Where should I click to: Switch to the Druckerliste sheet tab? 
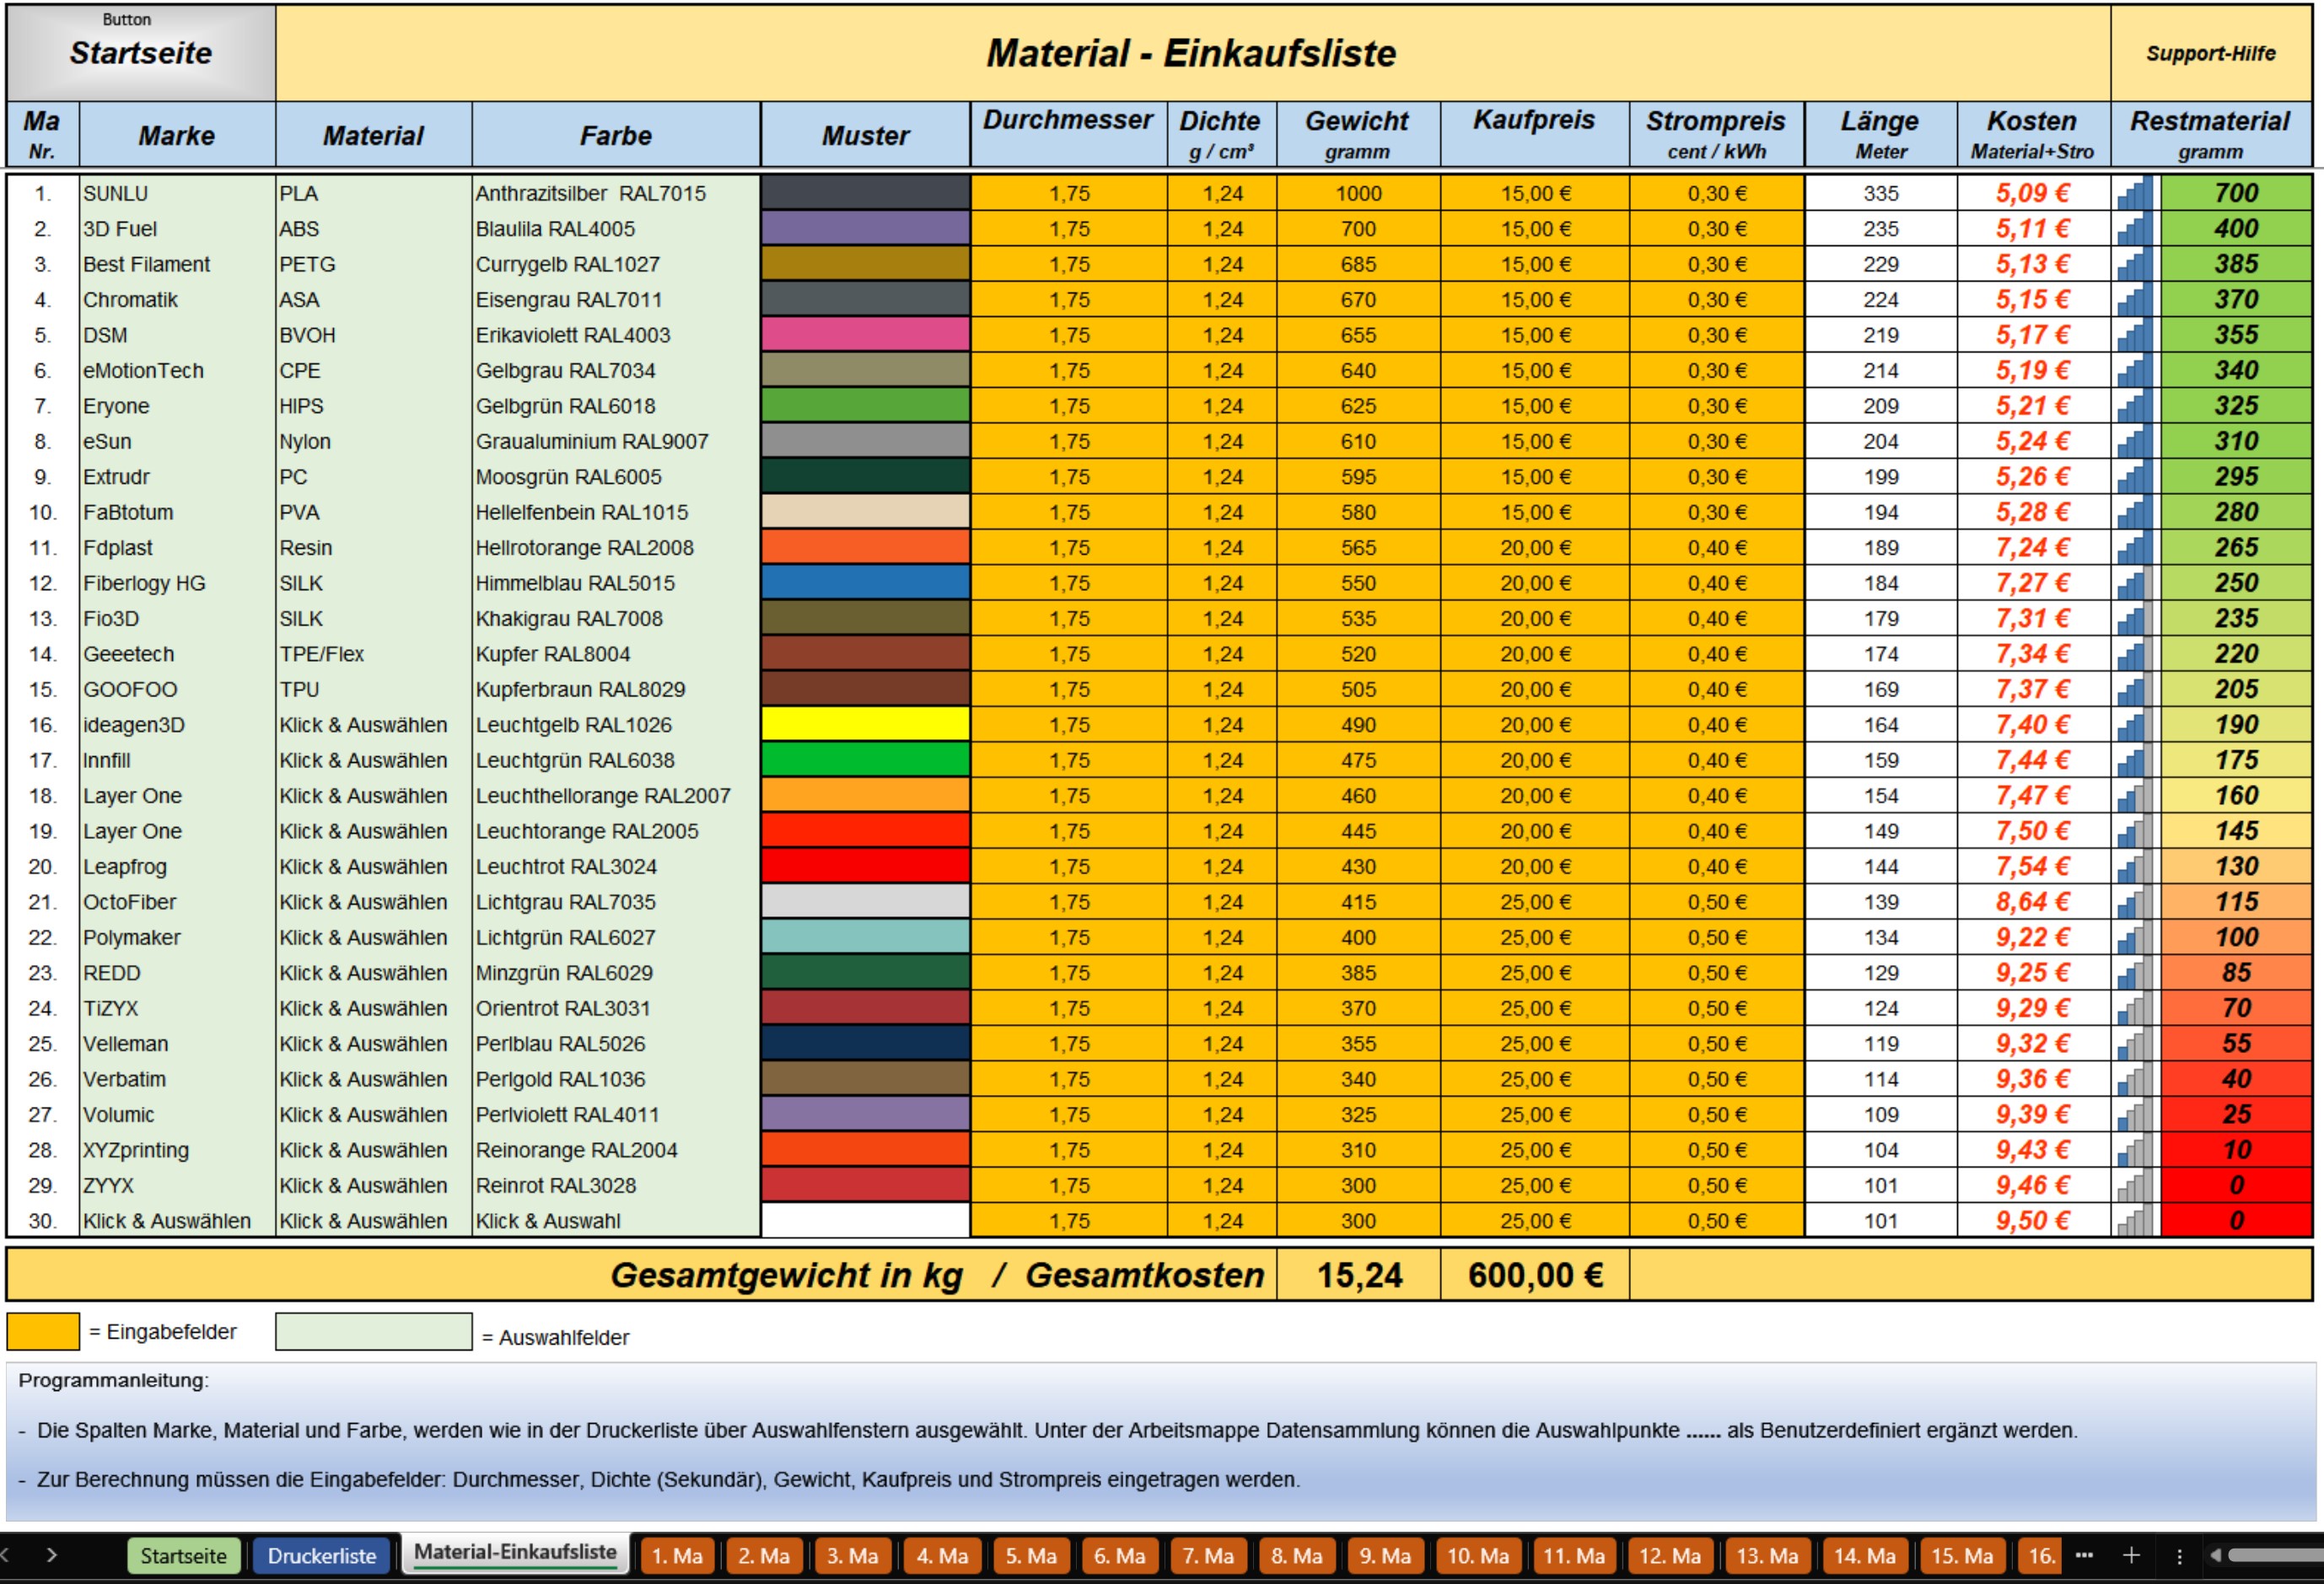click(321, 1555)
